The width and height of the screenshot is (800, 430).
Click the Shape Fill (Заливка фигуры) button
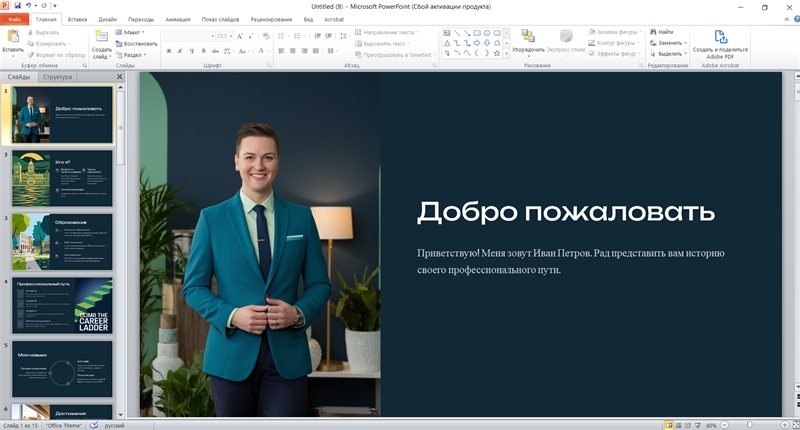coord(613,32)
